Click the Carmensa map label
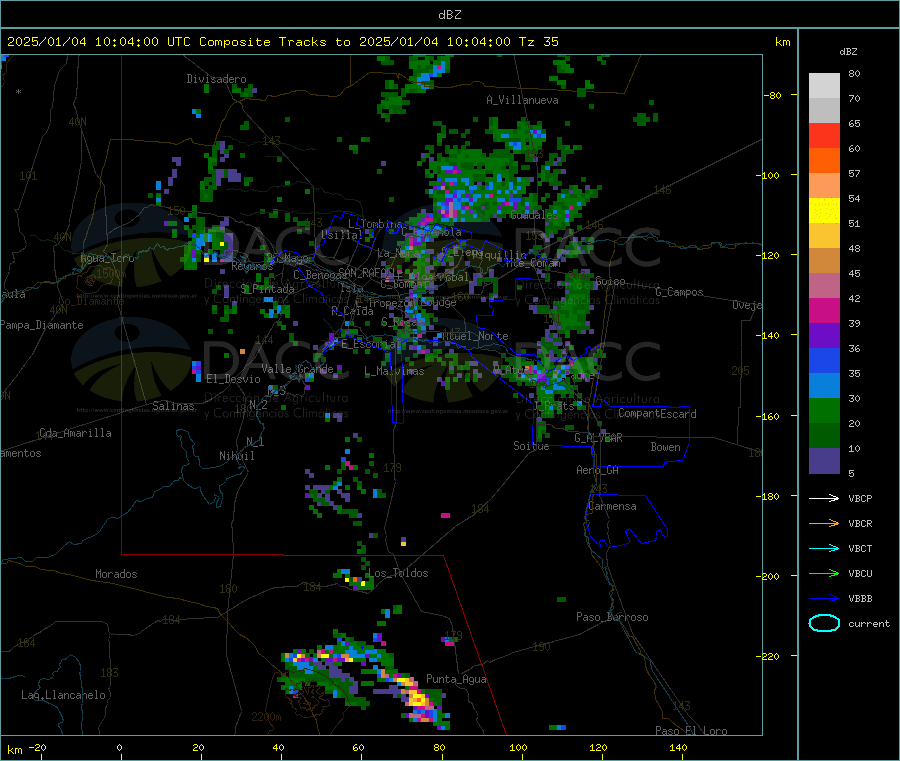The image size is (900, 761). pyautogui.click(x=612, y=507)
